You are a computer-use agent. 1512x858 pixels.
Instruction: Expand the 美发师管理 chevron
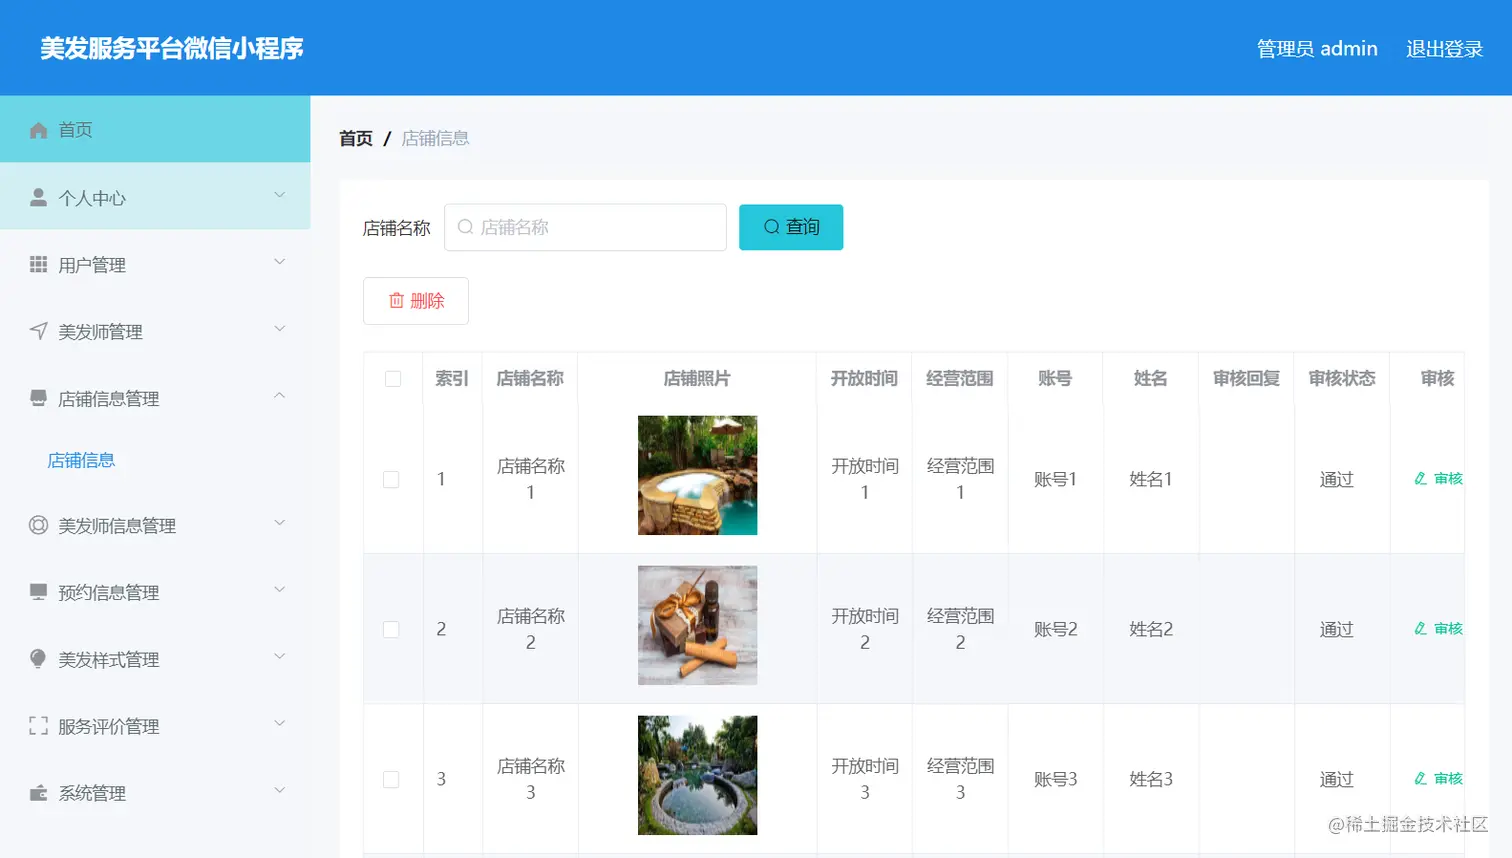click(280, 329)
